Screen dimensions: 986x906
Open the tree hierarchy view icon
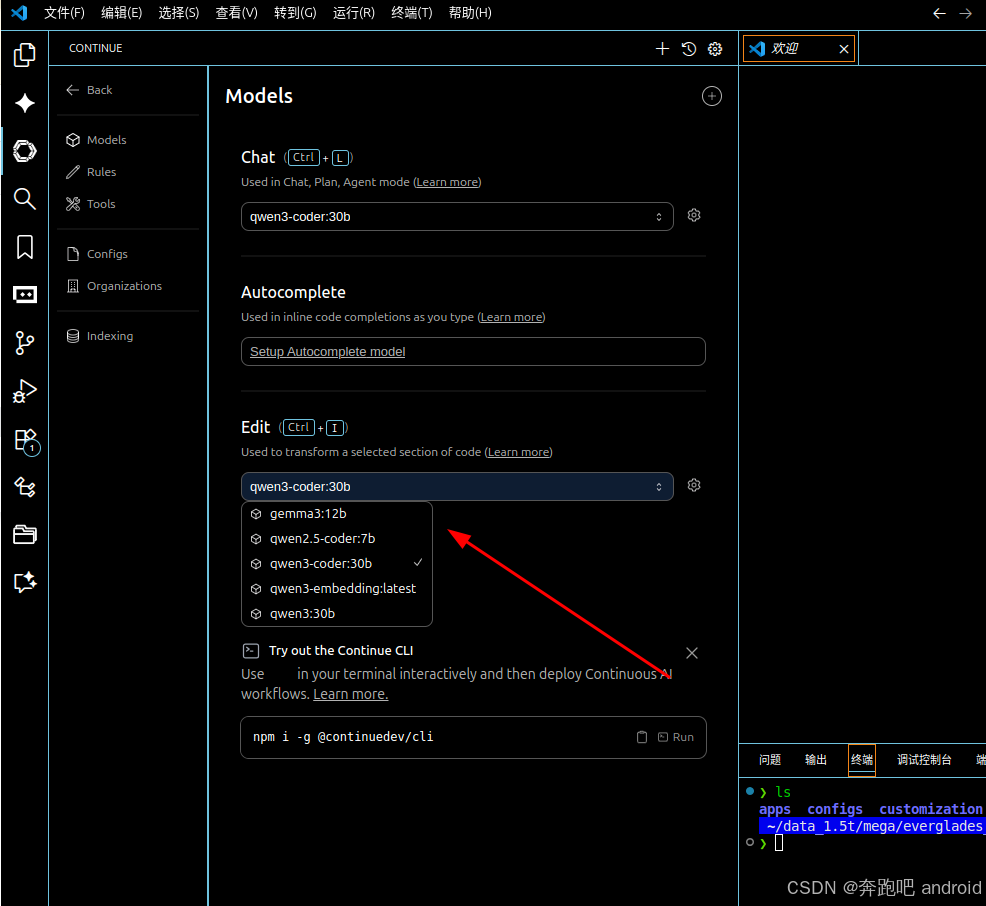point(25,487)
